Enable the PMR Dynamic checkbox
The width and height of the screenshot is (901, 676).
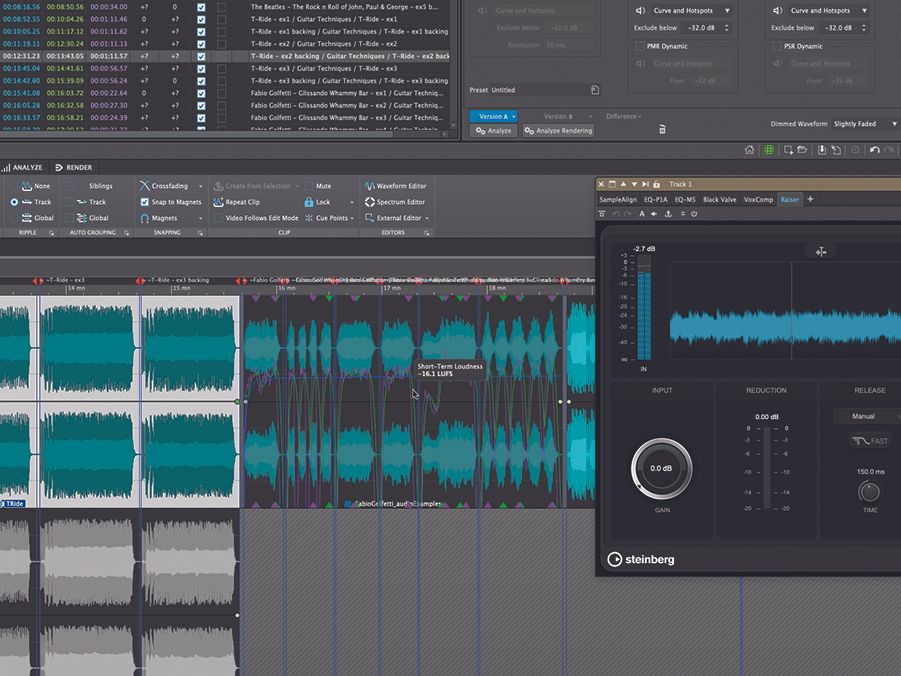(639, 46)
